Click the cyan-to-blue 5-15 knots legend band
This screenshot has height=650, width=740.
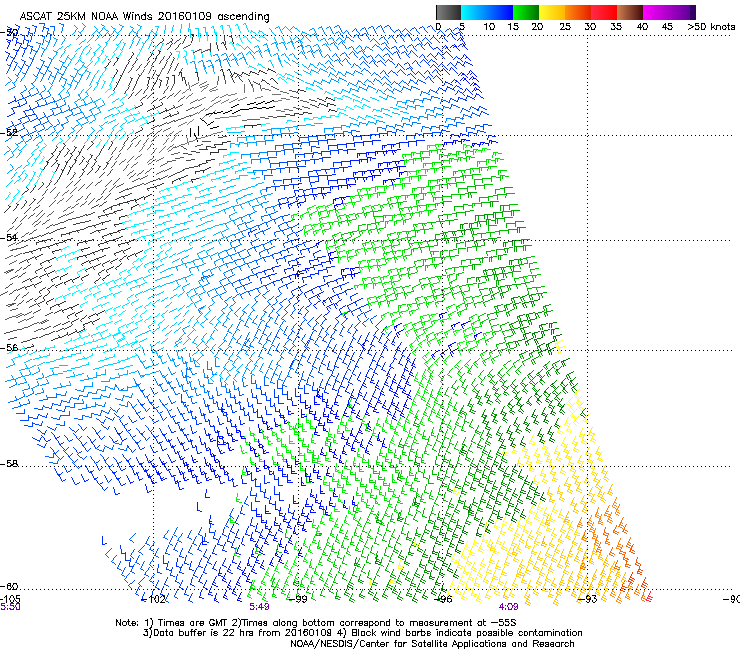487,12
